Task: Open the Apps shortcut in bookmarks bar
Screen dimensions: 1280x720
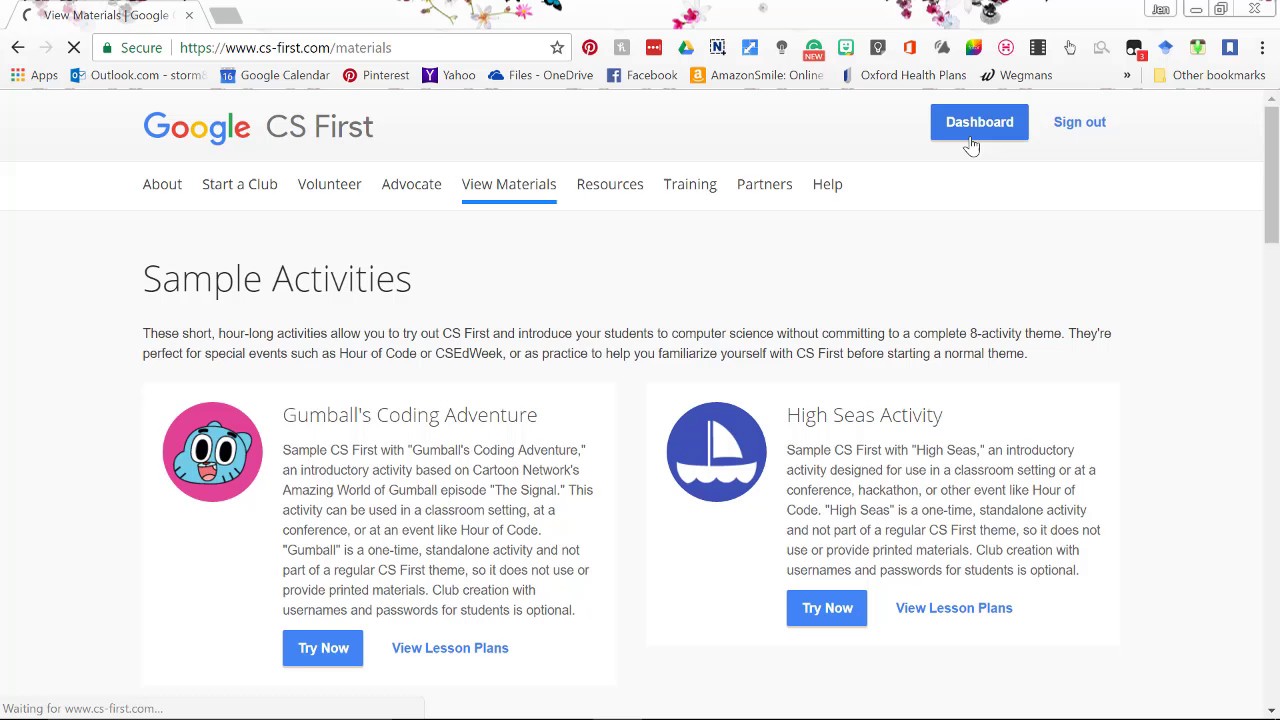Action: point(34,75)
